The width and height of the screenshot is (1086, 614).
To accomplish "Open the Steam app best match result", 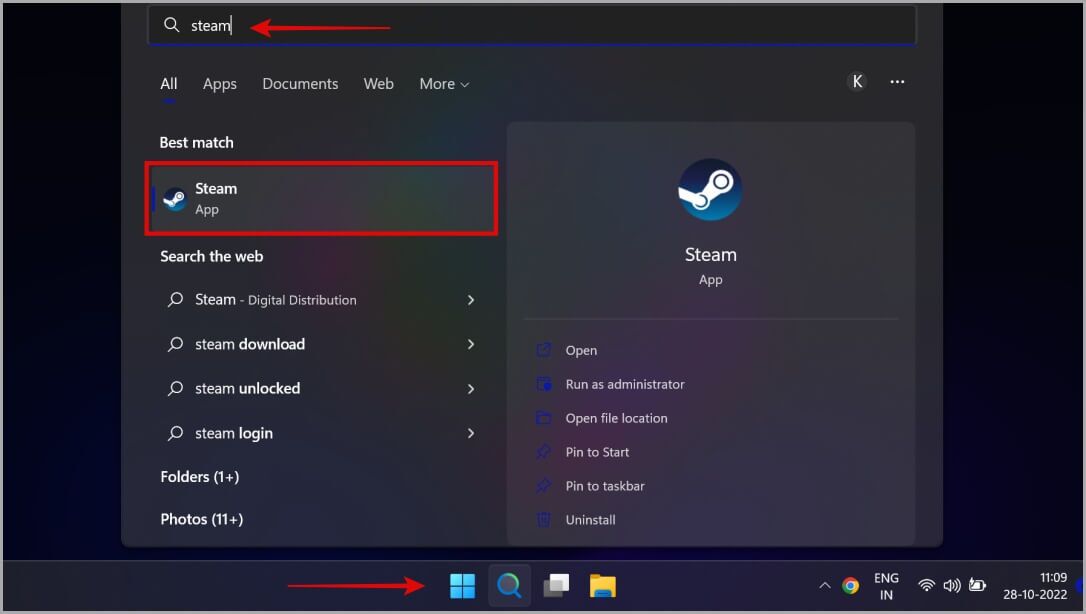I will pyautogui.click(x=321, y=199).
